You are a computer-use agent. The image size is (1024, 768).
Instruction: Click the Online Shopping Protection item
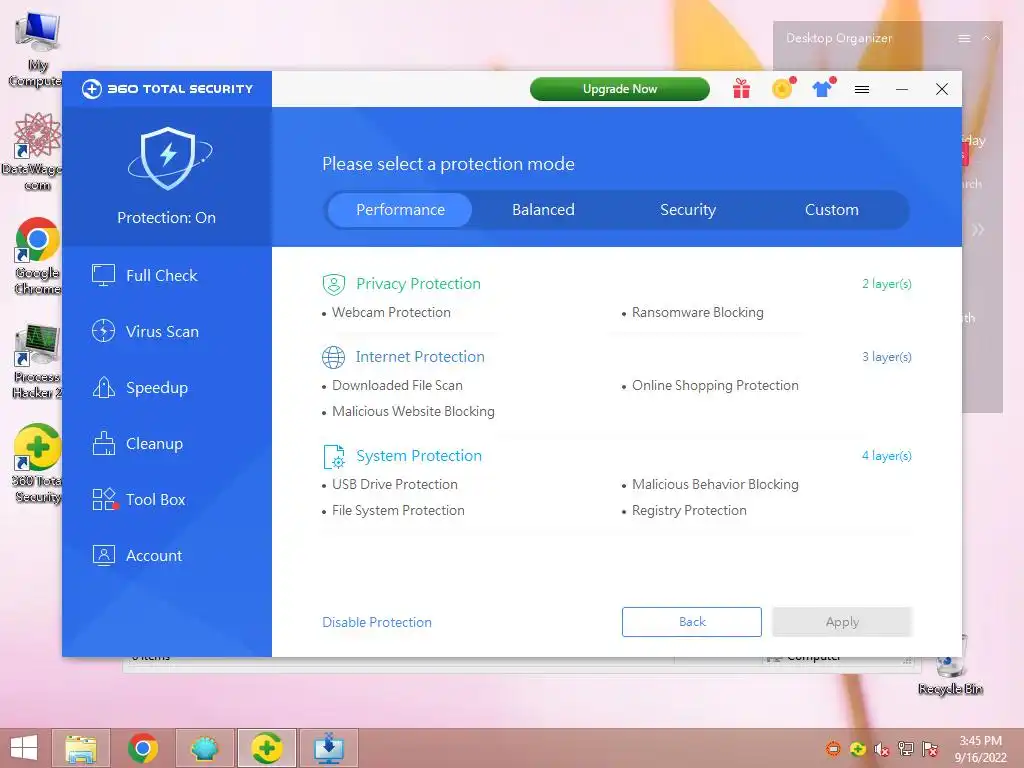click(x=715, y=385)
